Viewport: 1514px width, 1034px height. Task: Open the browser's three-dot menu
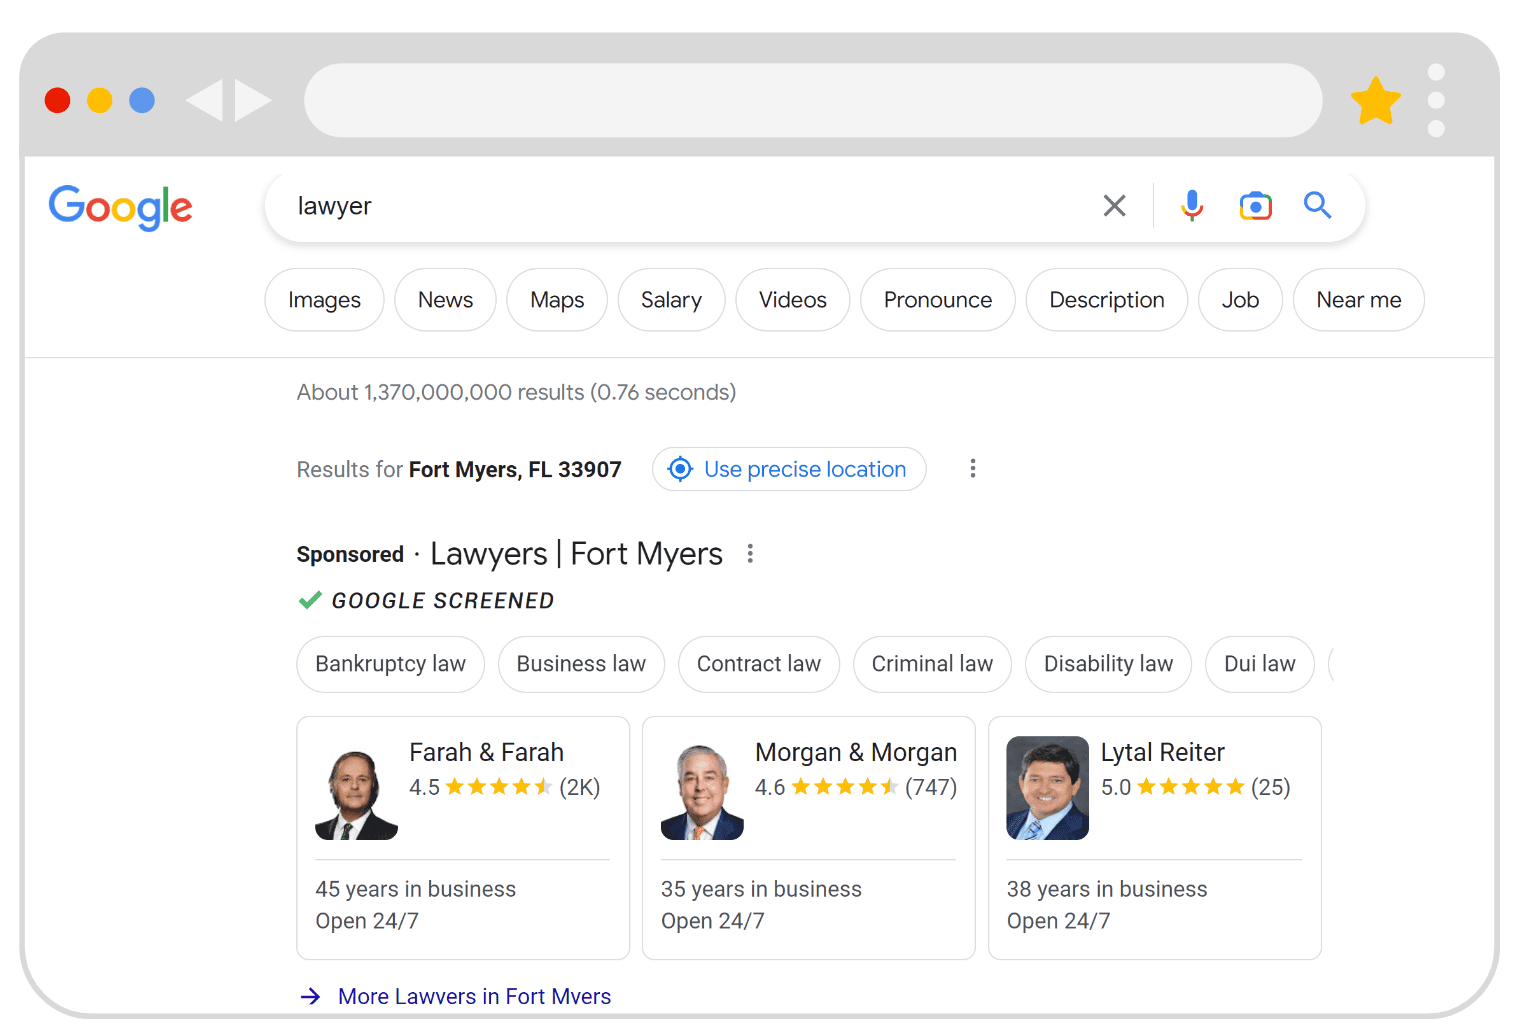click(x=1436, y=101)
